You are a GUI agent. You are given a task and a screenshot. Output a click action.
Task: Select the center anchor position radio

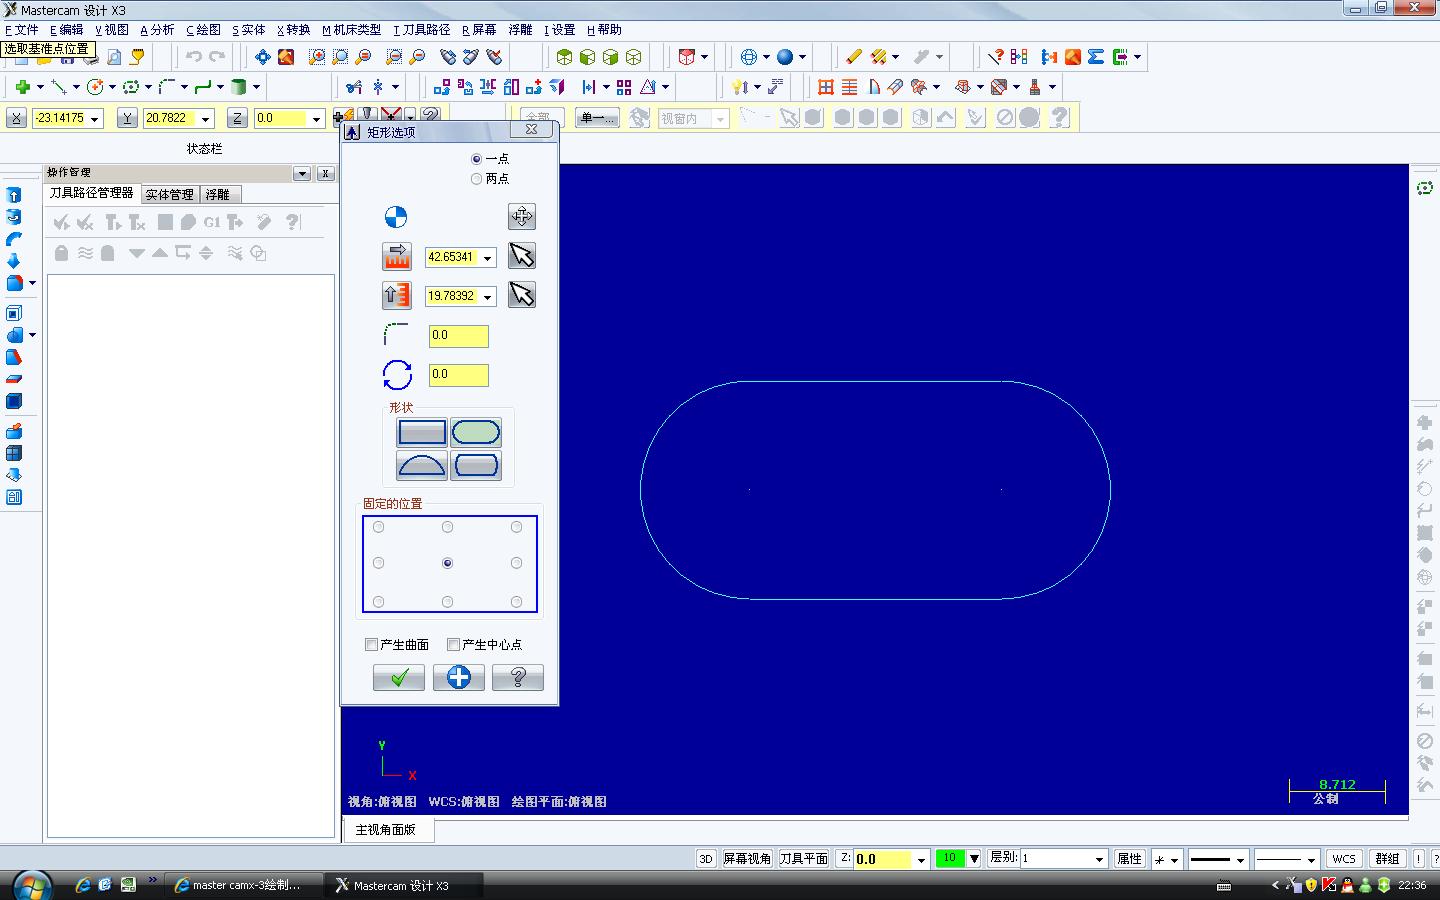click(x=447, y=563)
